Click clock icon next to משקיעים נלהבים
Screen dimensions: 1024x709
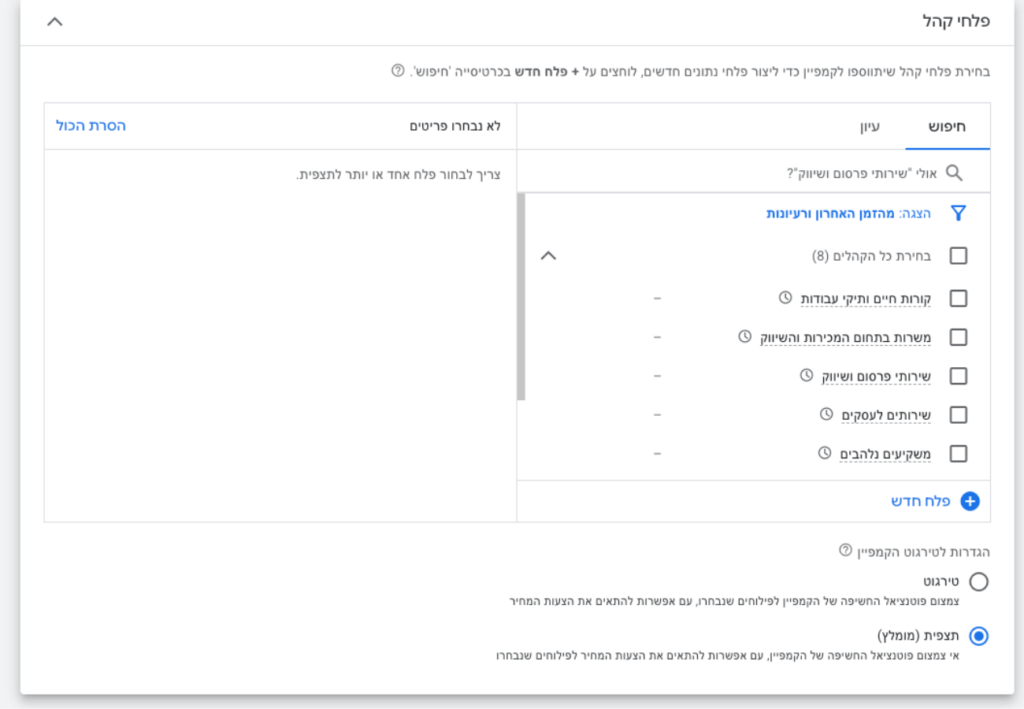(x=825, y=453)
